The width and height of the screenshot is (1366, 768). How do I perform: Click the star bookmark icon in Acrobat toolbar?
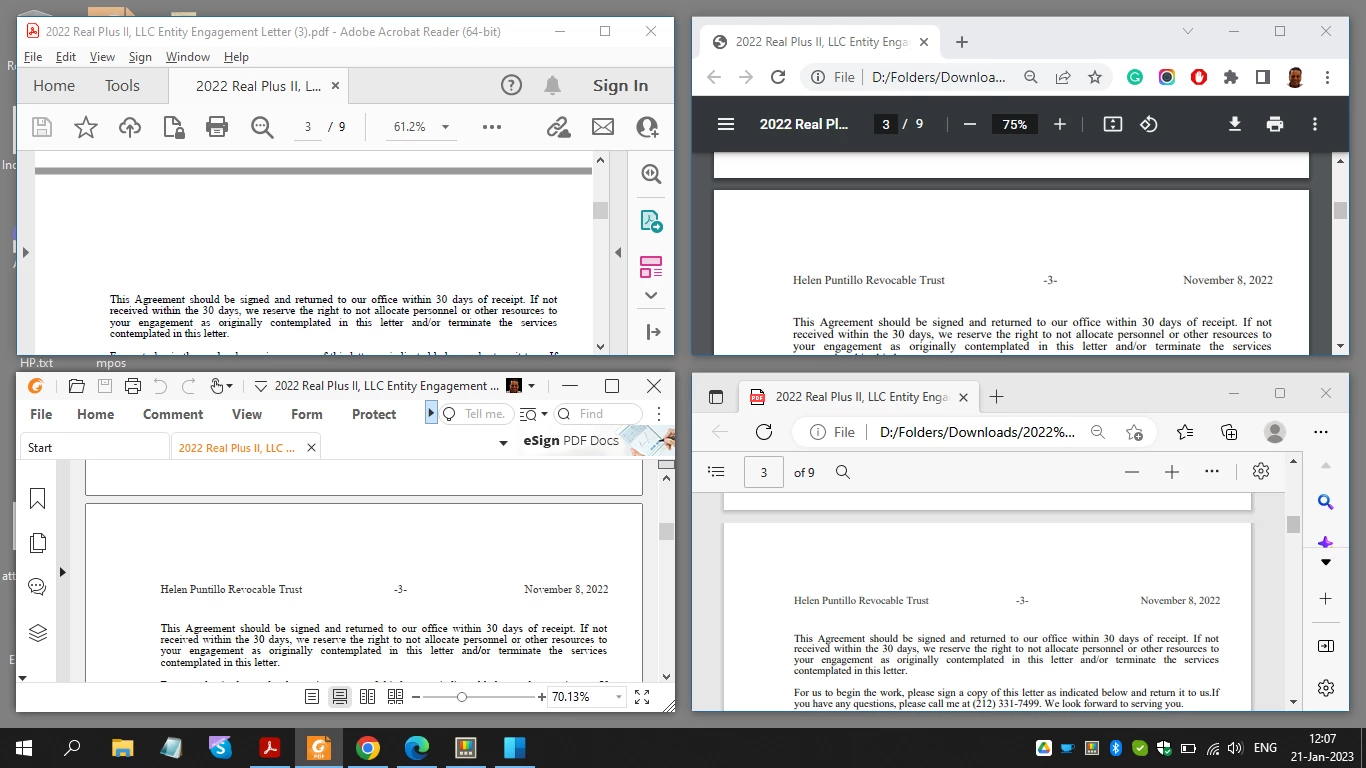(86, 127)
